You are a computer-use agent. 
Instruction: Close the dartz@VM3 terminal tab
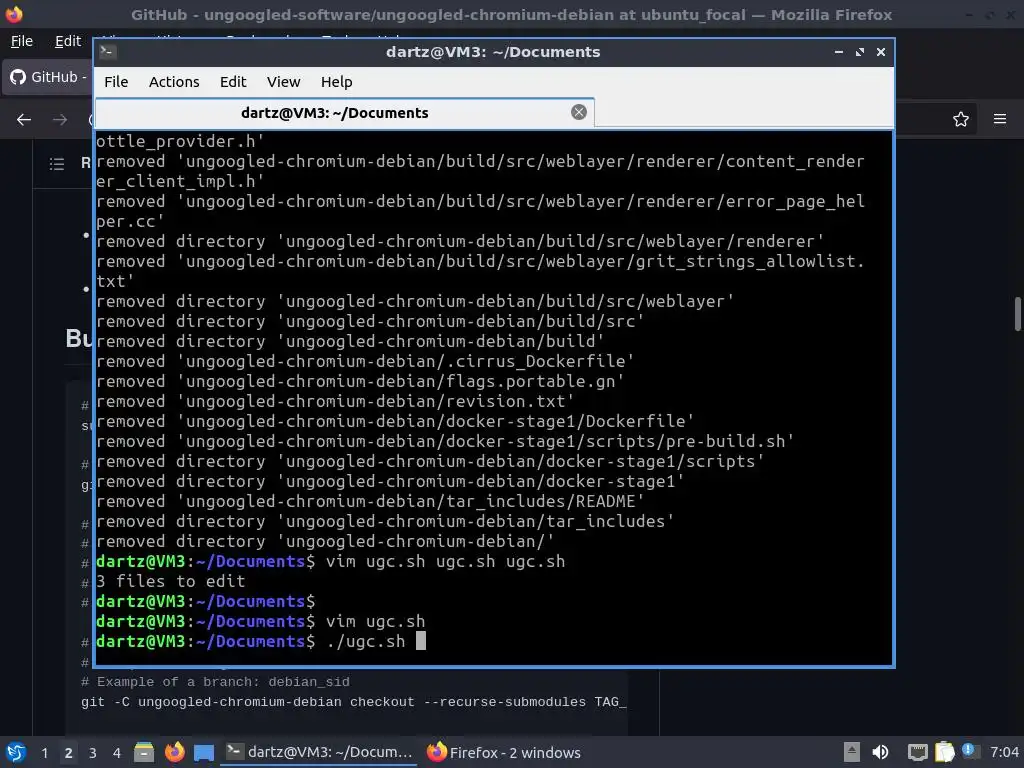[x=579, y=112]
